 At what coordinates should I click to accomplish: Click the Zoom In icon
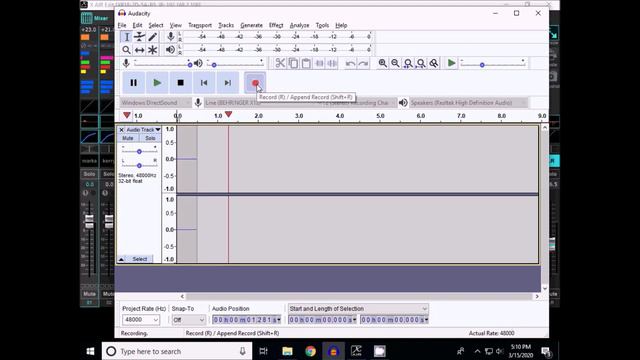[x=382, y=63]
